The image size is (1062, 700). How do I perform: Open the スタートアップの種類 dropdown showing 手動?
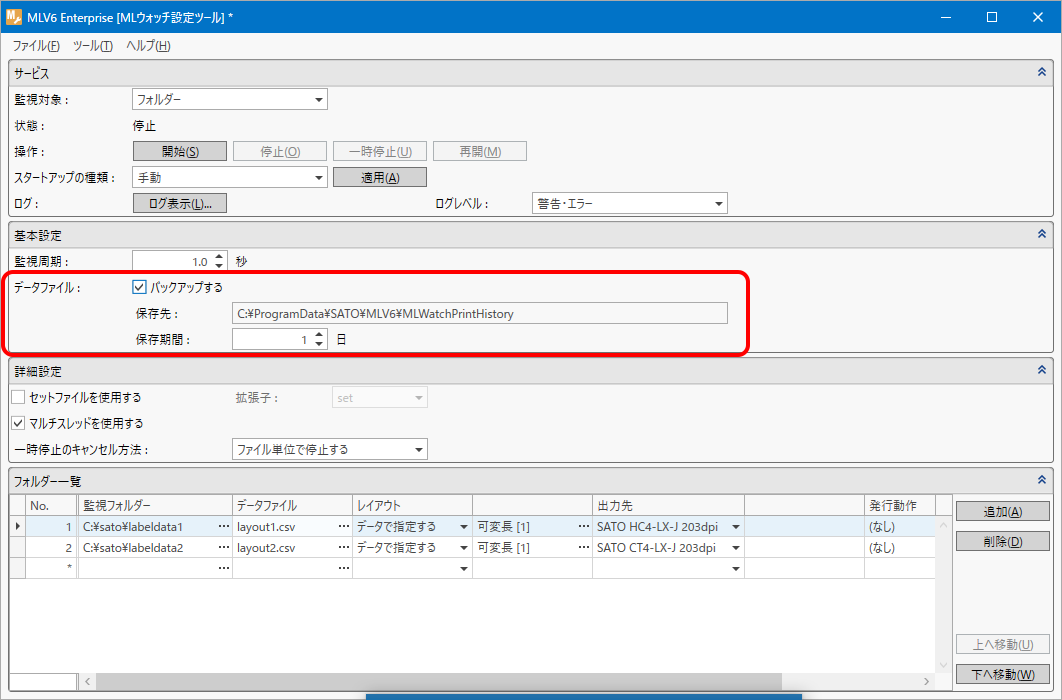(x=230, y=177)
